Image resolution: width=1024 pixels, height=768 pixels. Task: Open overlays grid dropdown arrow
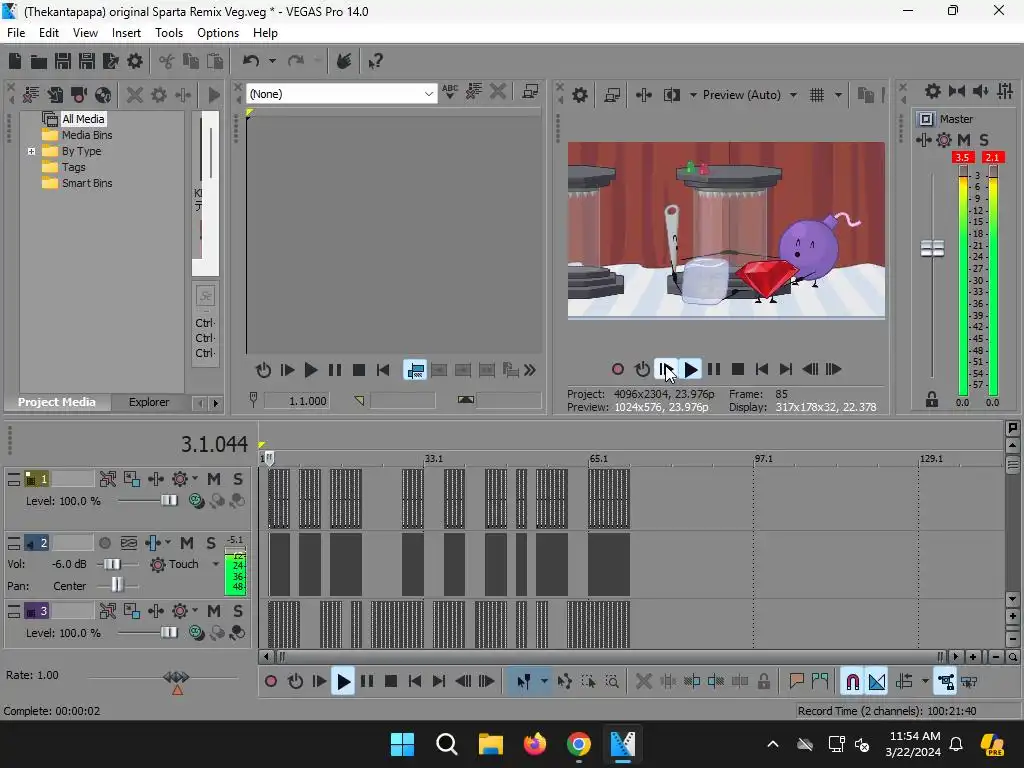click(839, 95)
